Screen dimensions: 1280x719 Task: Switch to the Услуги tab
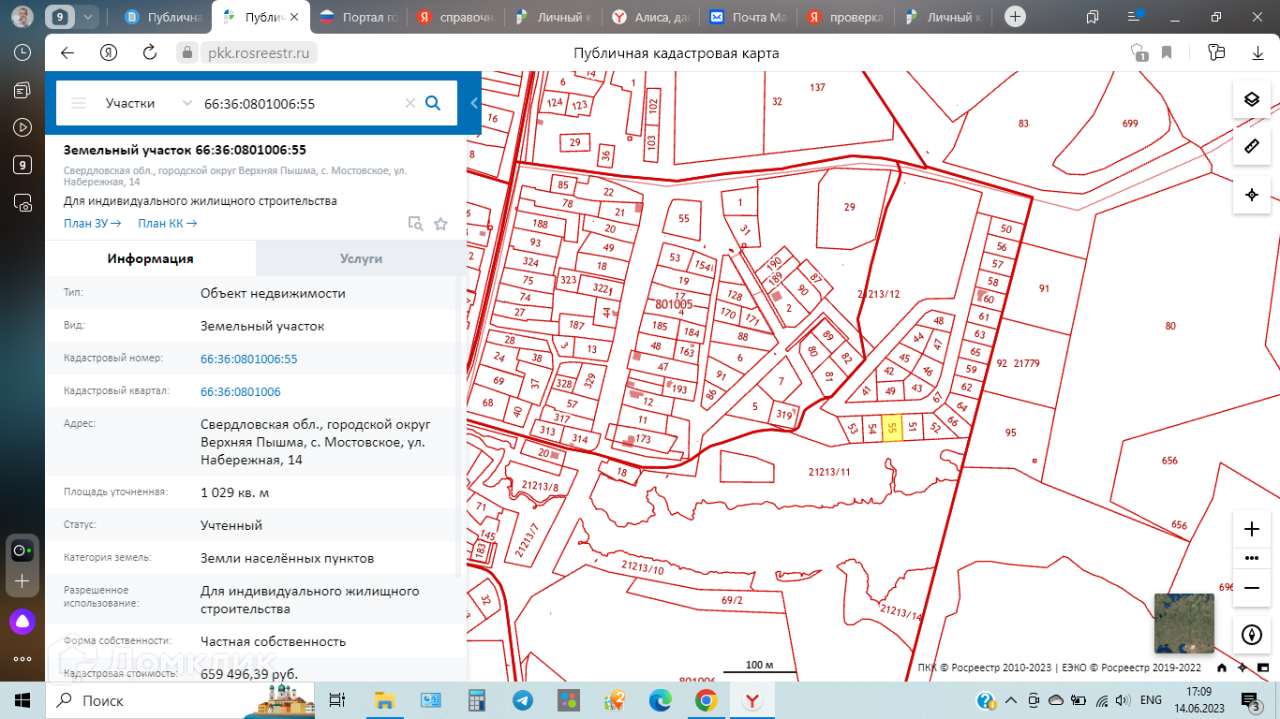coord(361,258)
